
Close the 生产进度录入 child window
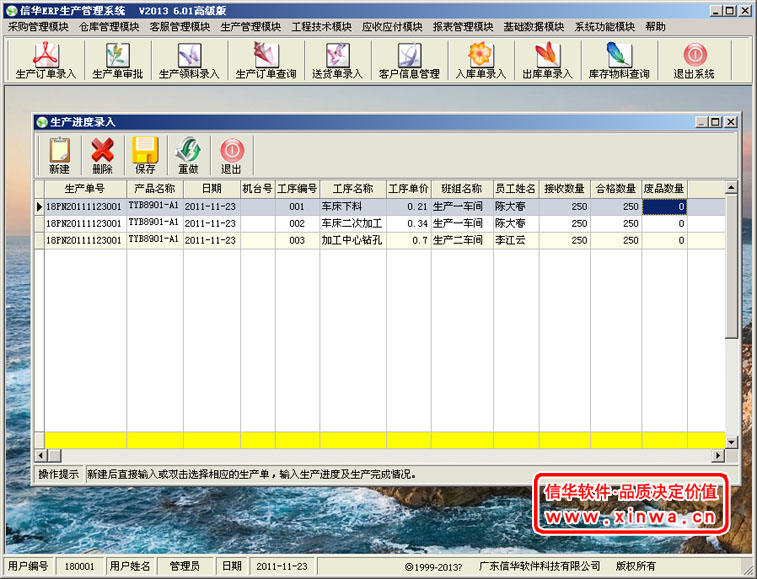point(731,122)
